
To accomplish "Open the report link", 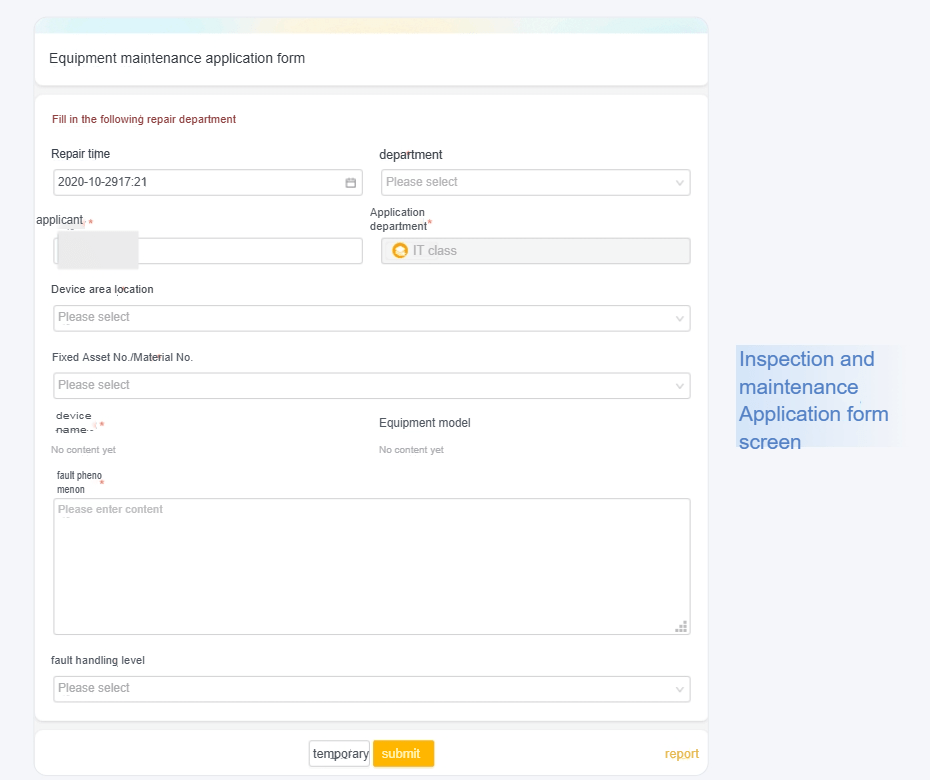I will [x=681, y=754].
